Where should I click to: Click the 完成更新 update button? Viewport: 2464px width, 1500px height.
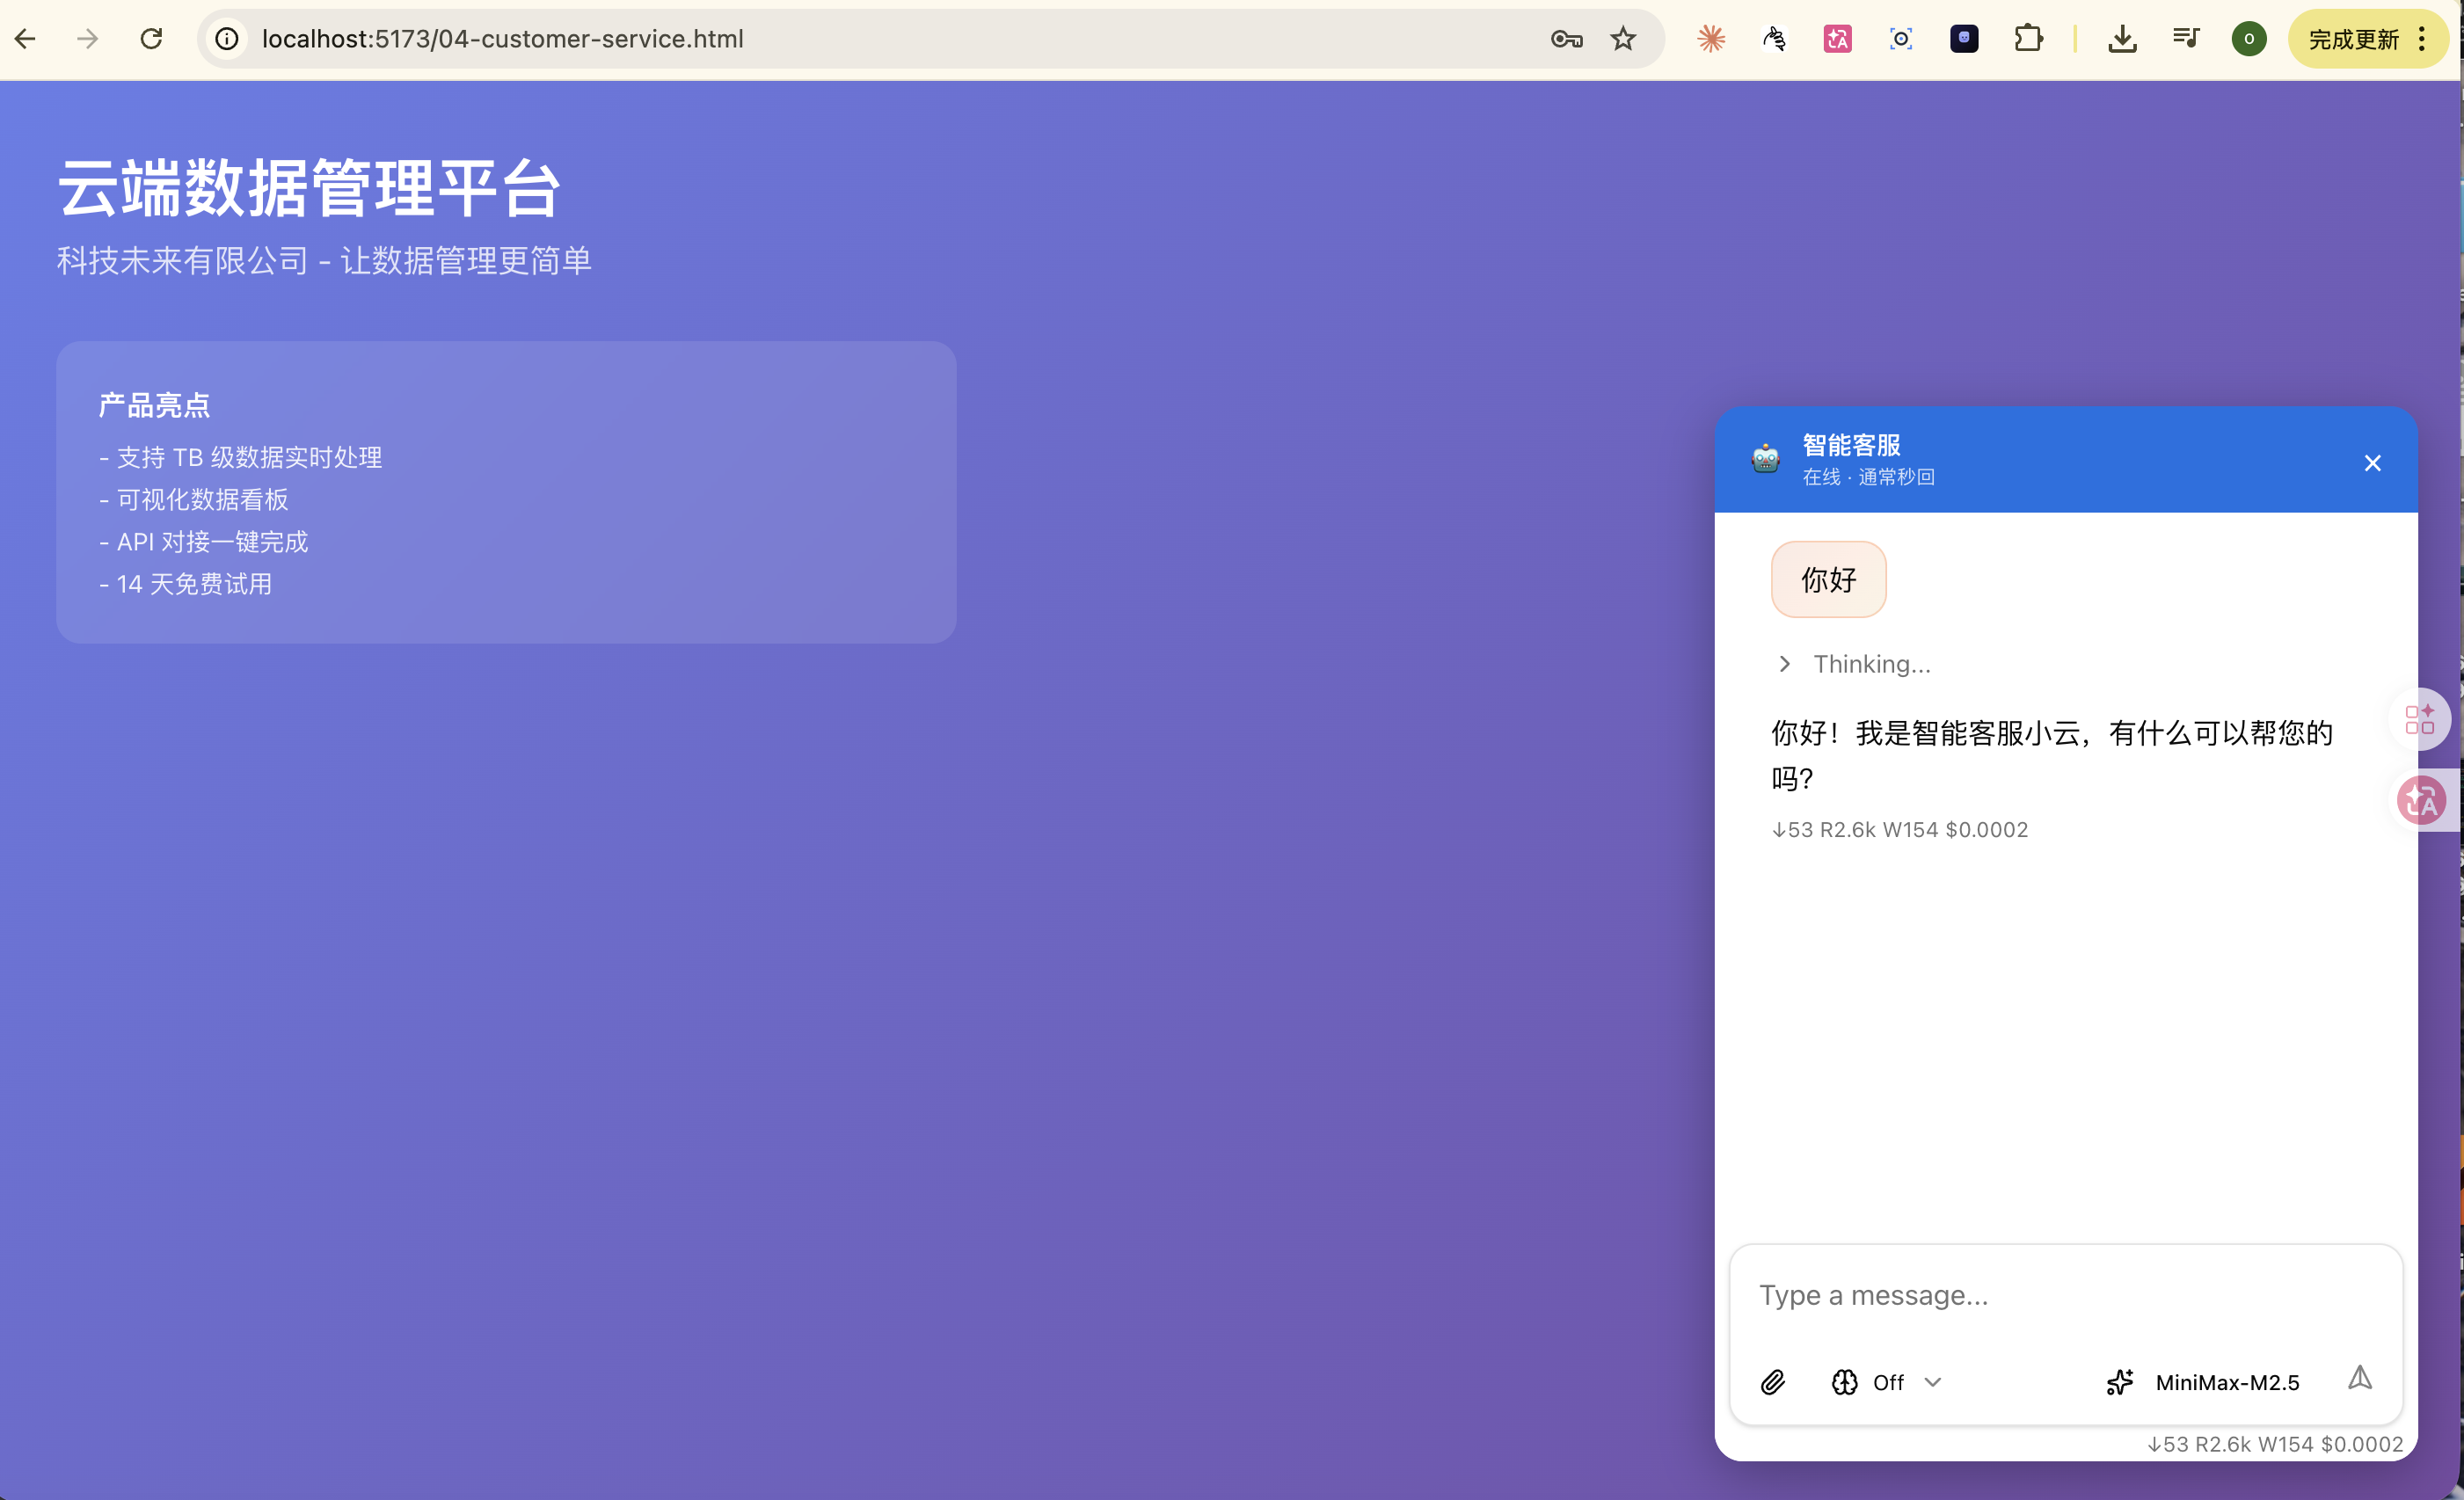tap(2352, 39)
